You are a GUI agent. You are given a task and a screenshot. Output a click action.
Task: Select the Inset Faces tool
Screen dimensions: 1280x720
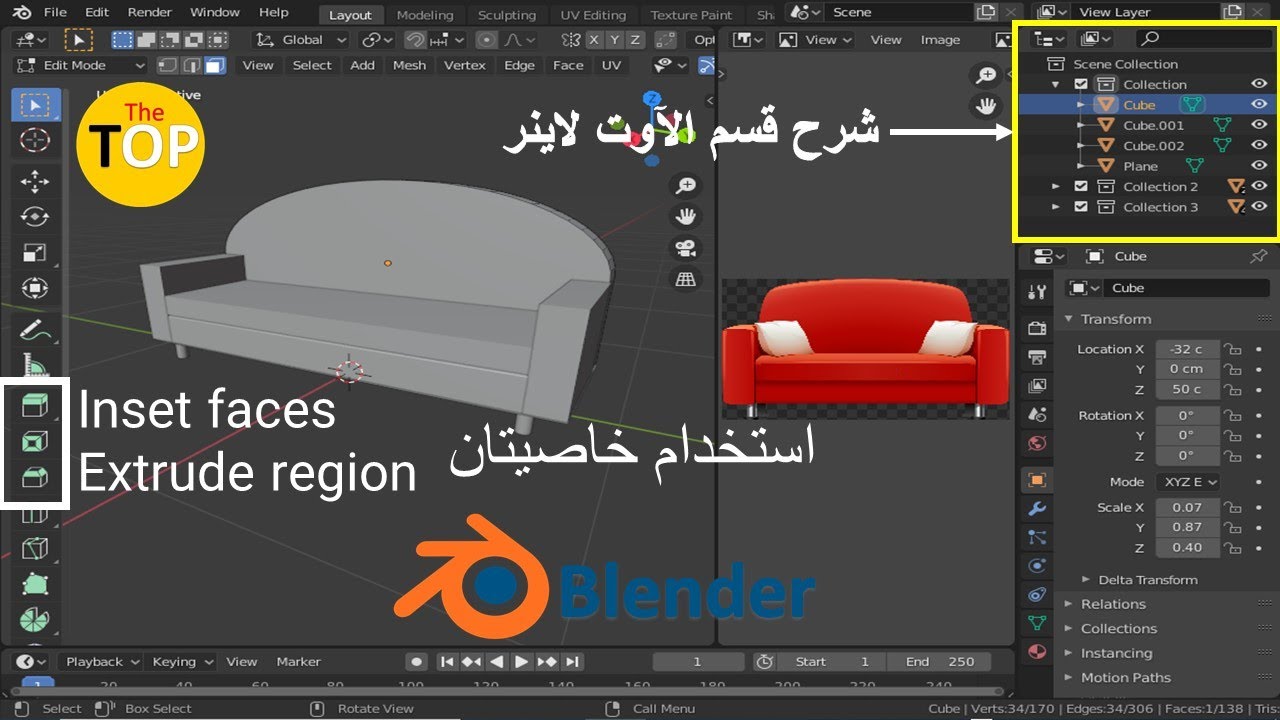(x=35, y=441)
